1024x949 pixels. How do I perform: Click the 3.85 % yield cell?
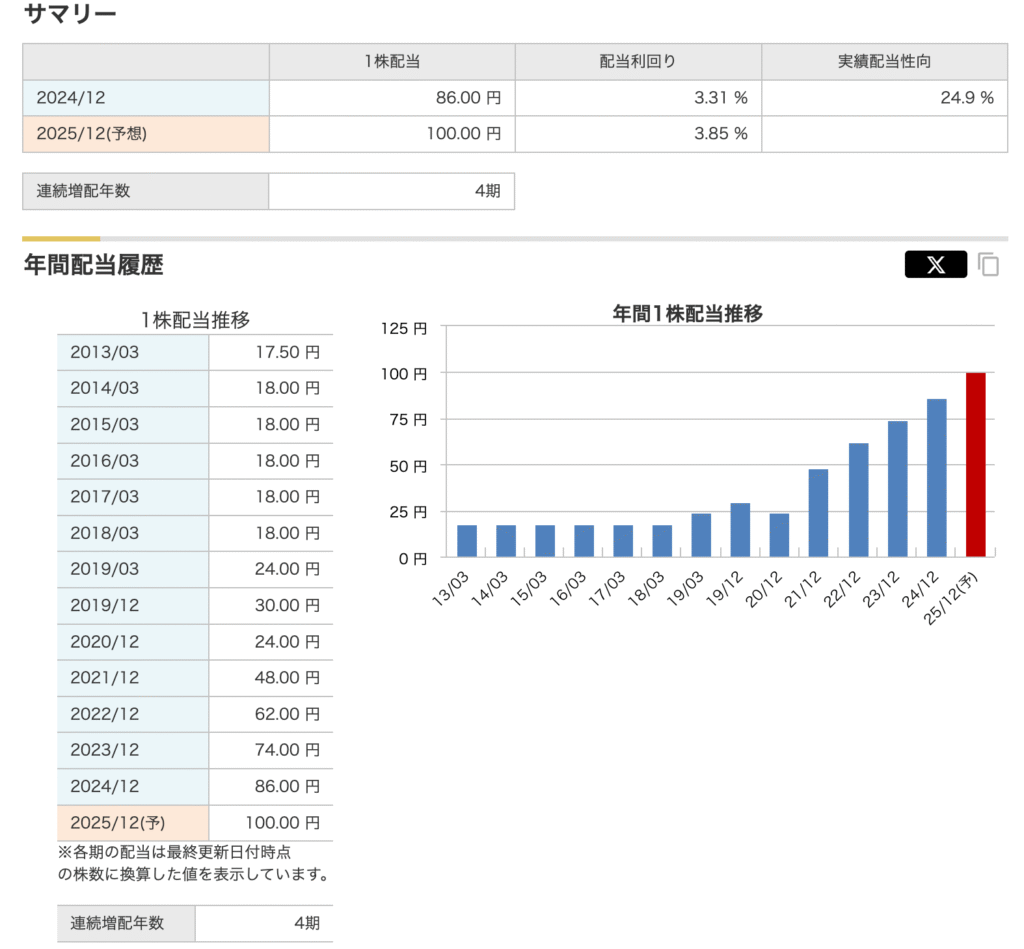coord(638,133)
